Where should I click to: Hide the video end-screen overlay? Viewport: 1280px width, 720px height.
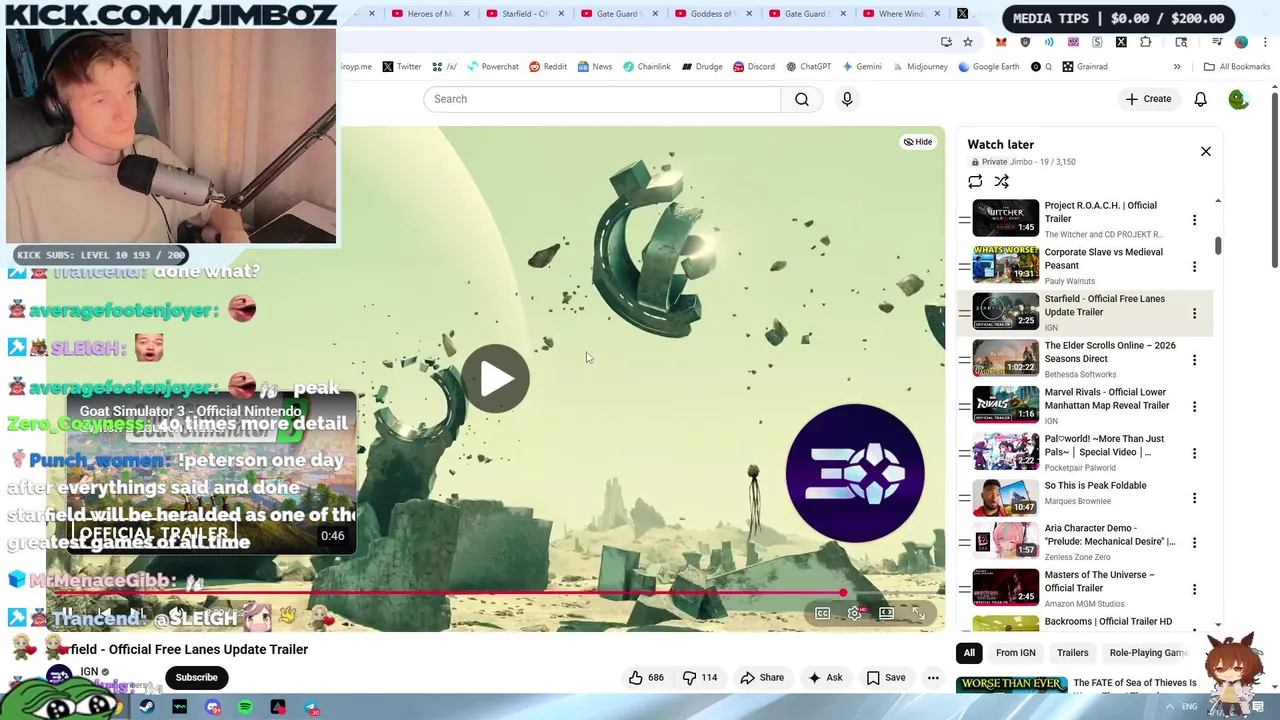[x=918, y=142]
